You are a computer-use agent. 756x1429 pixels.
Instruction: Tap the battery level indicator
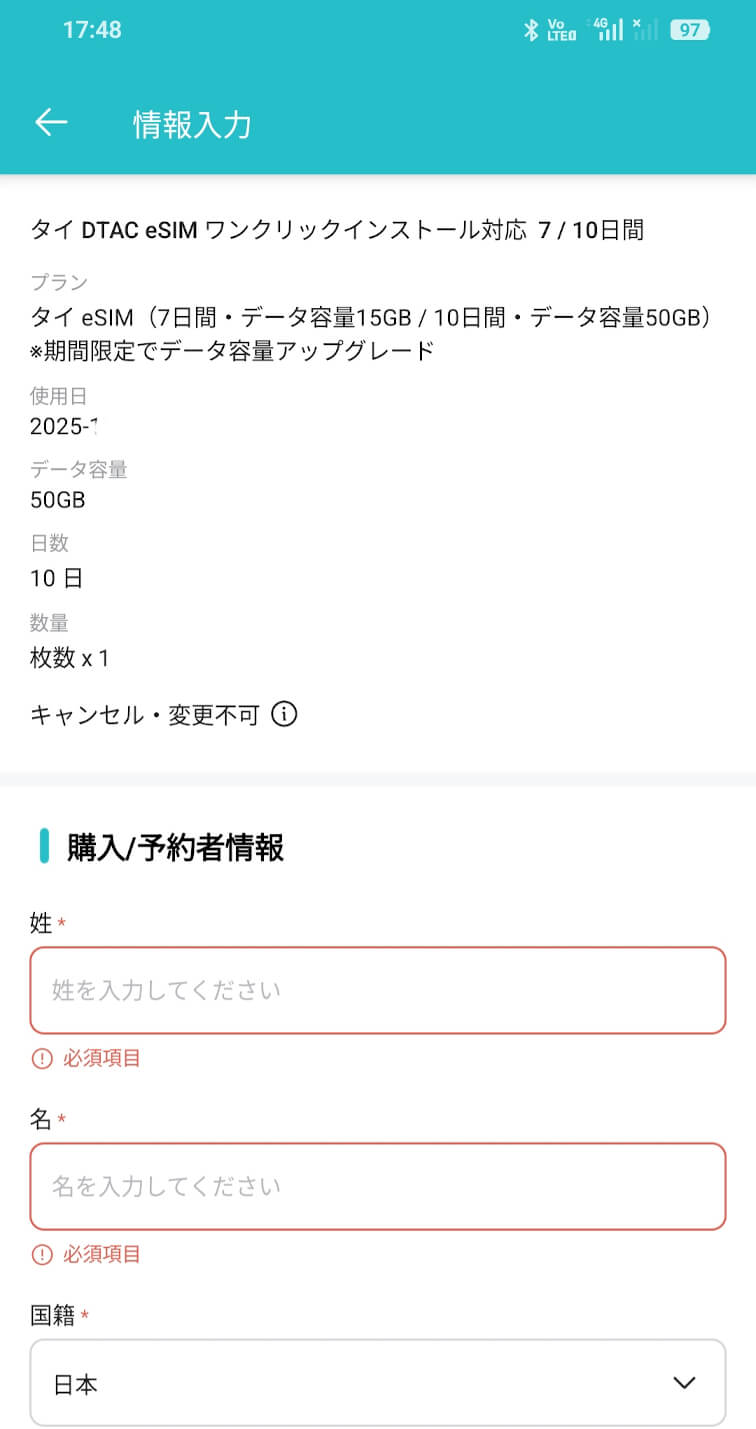pos(689,30)
